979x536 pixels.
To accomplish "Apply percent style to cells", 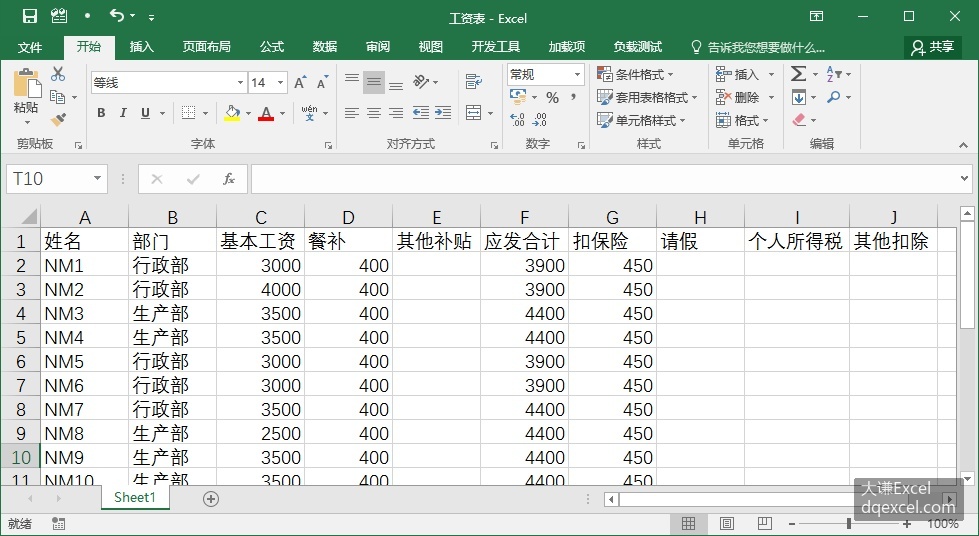I will [553, 97].
